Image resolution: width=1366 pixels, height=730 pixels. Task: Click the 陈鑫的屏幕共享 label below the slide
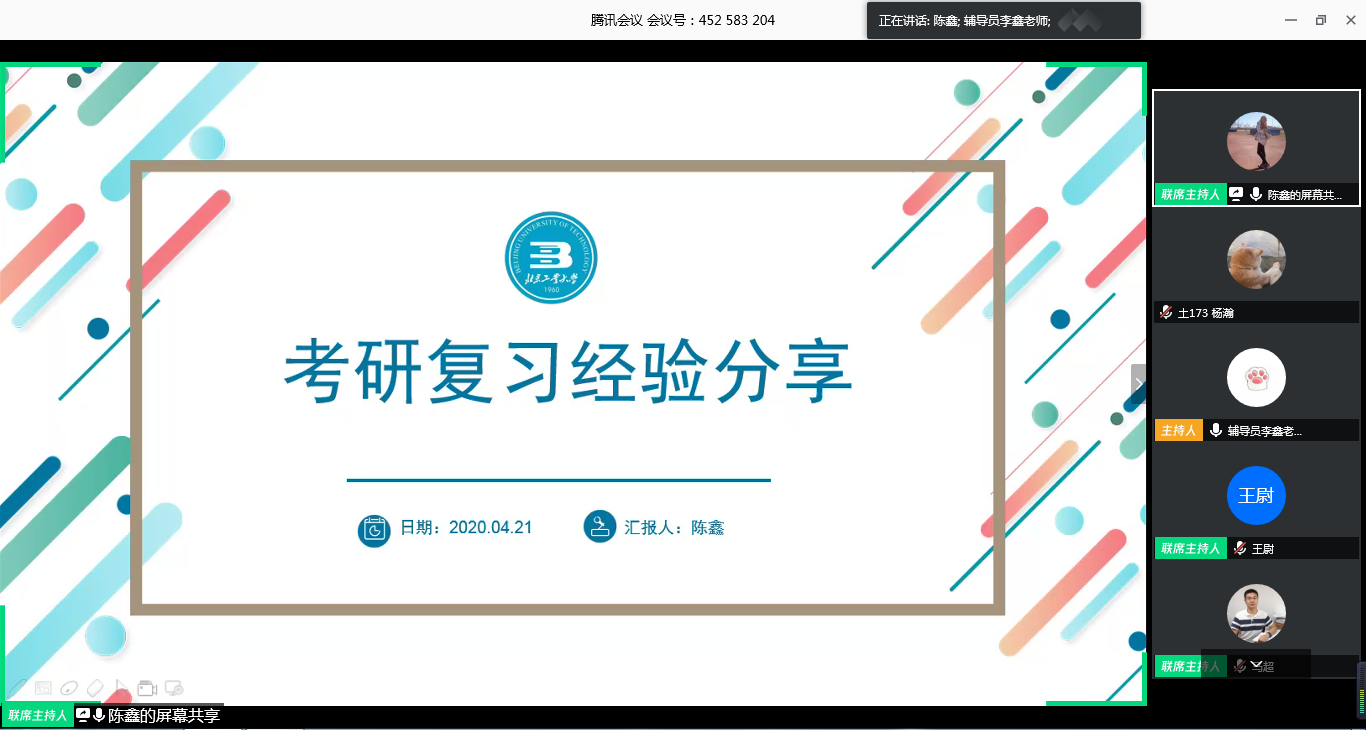click(163, 716)
